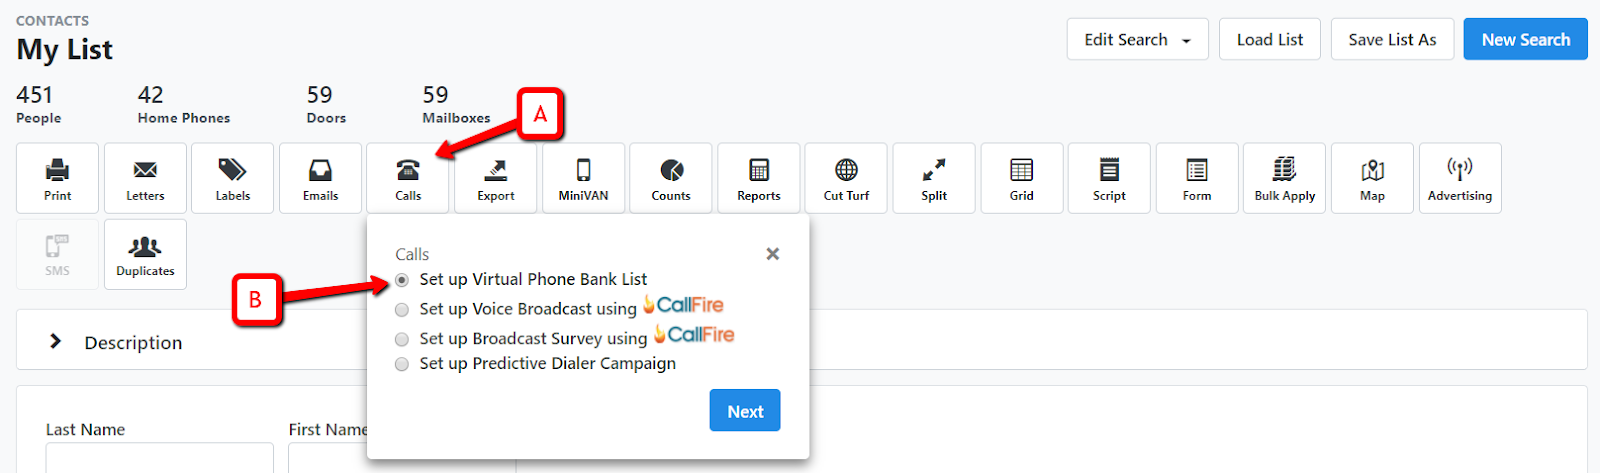1600x473 pixels.
Task: Open the Edit Search dropdown
Action: click(1137, 39)
